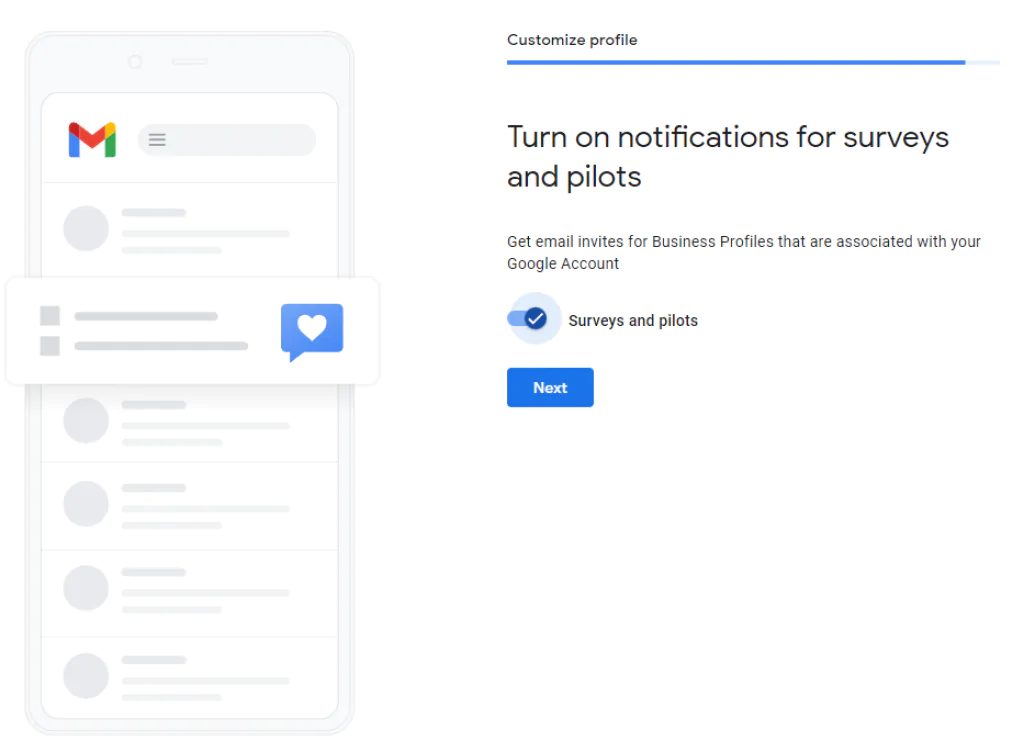The width and height of the screenshot is (1024, 753).
Task: Click the phone speaker slot at top
Action: 190,61
